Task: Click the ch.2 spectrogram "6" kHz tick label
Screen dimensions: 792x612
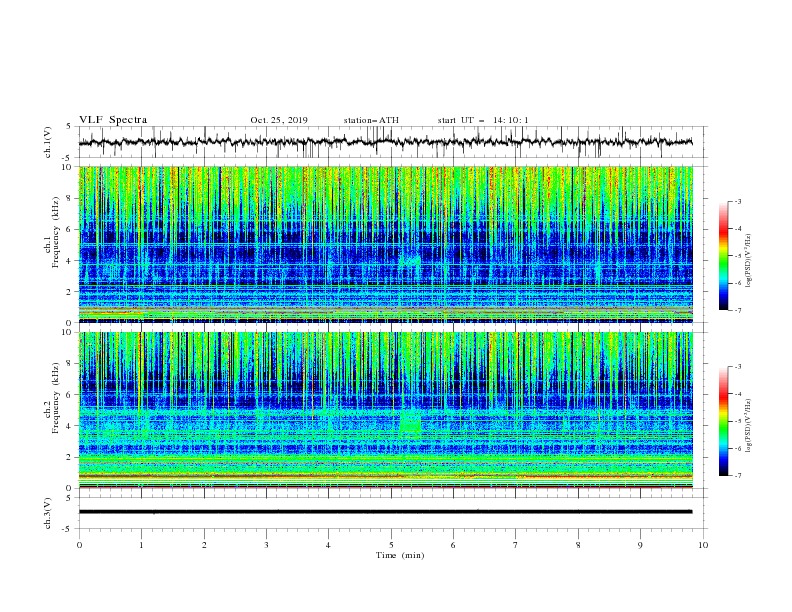Action: (x=71, y=395)
